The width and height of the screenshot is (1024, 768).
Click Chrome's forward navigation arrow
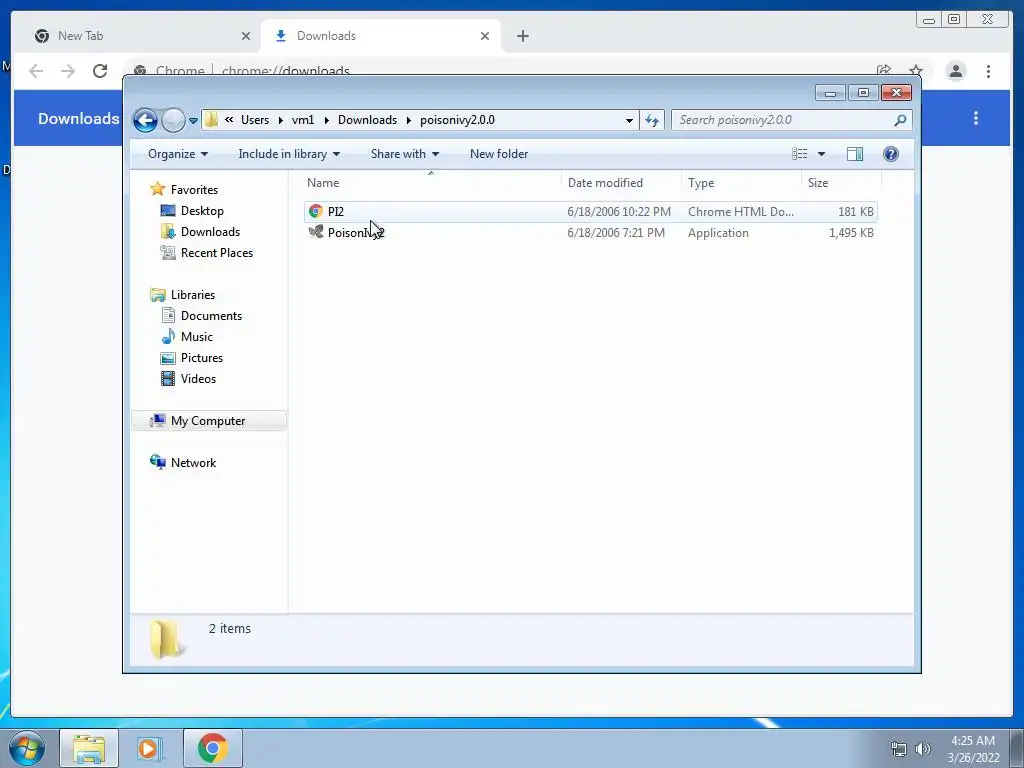click(68, 71)
